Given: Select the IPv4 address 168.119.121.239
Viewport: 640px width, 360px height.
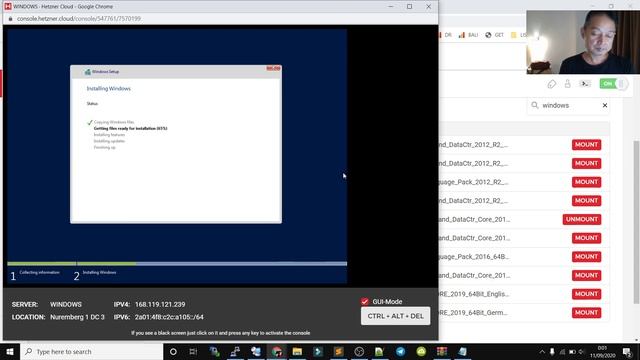Looking at the screenshot, I should 160,304.
